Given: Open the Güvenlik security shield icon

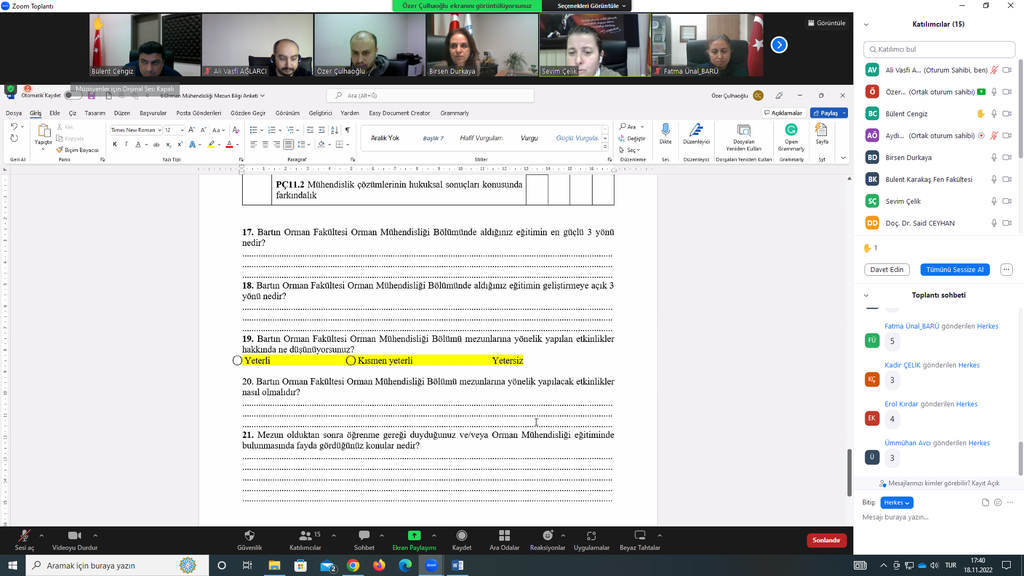Looking at the screenshot, I should (x=249, y=537).
